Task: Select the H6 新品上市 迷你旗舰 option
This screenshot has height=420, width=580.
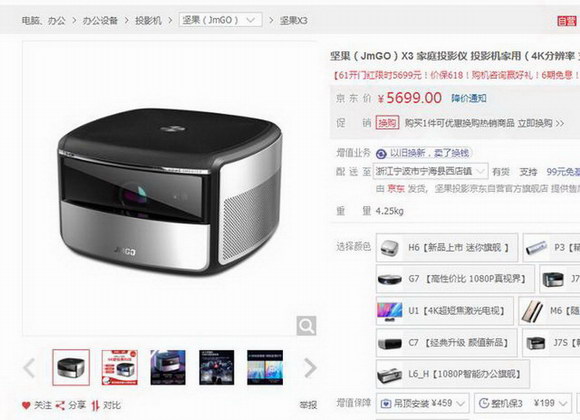Action: 447,248
